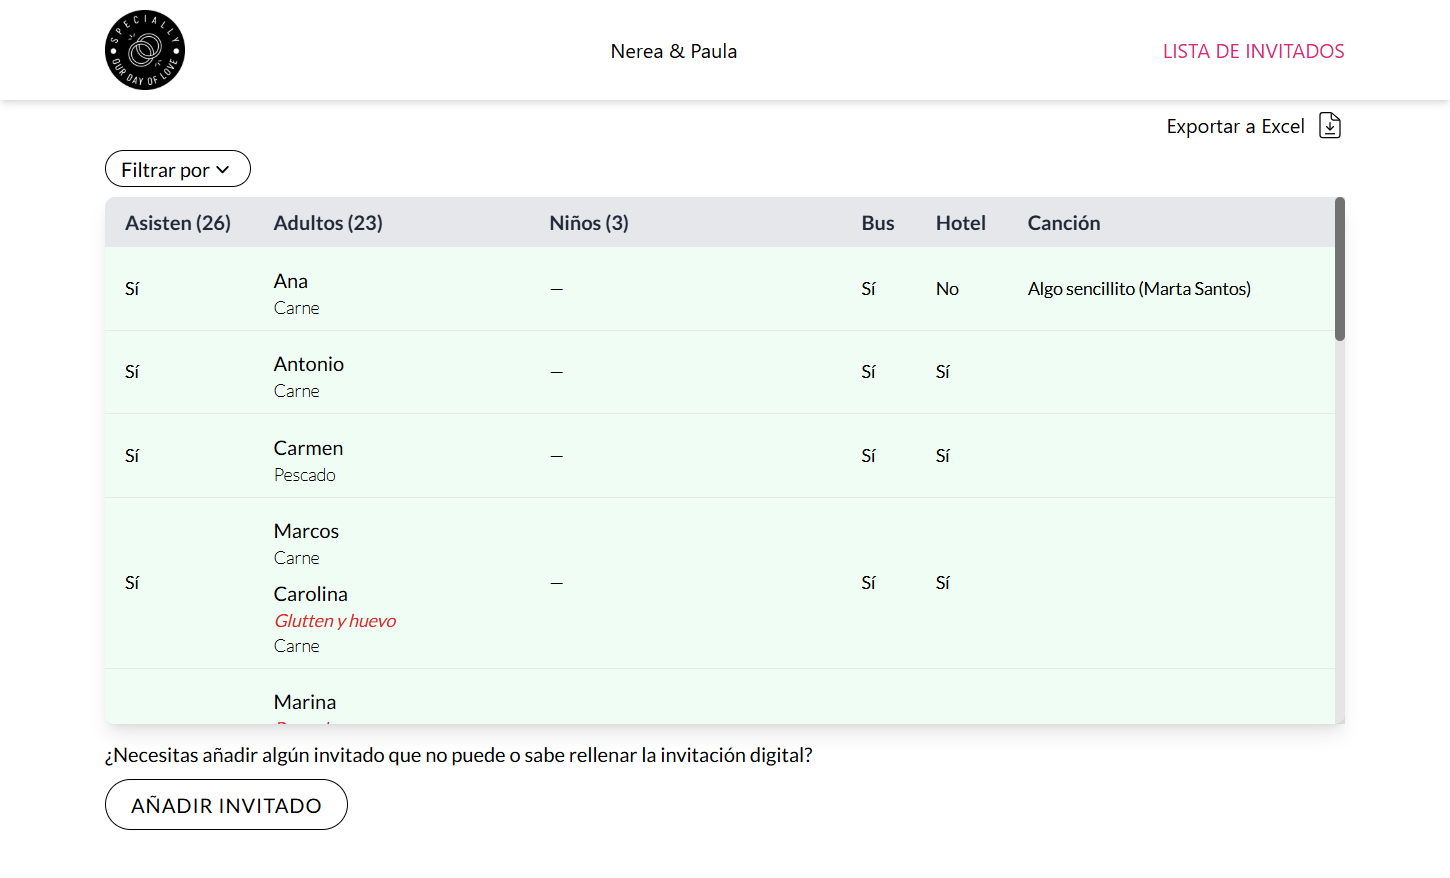Select guest name Marina
Viewport: 1450px width, 878px height.
(305, 702)
